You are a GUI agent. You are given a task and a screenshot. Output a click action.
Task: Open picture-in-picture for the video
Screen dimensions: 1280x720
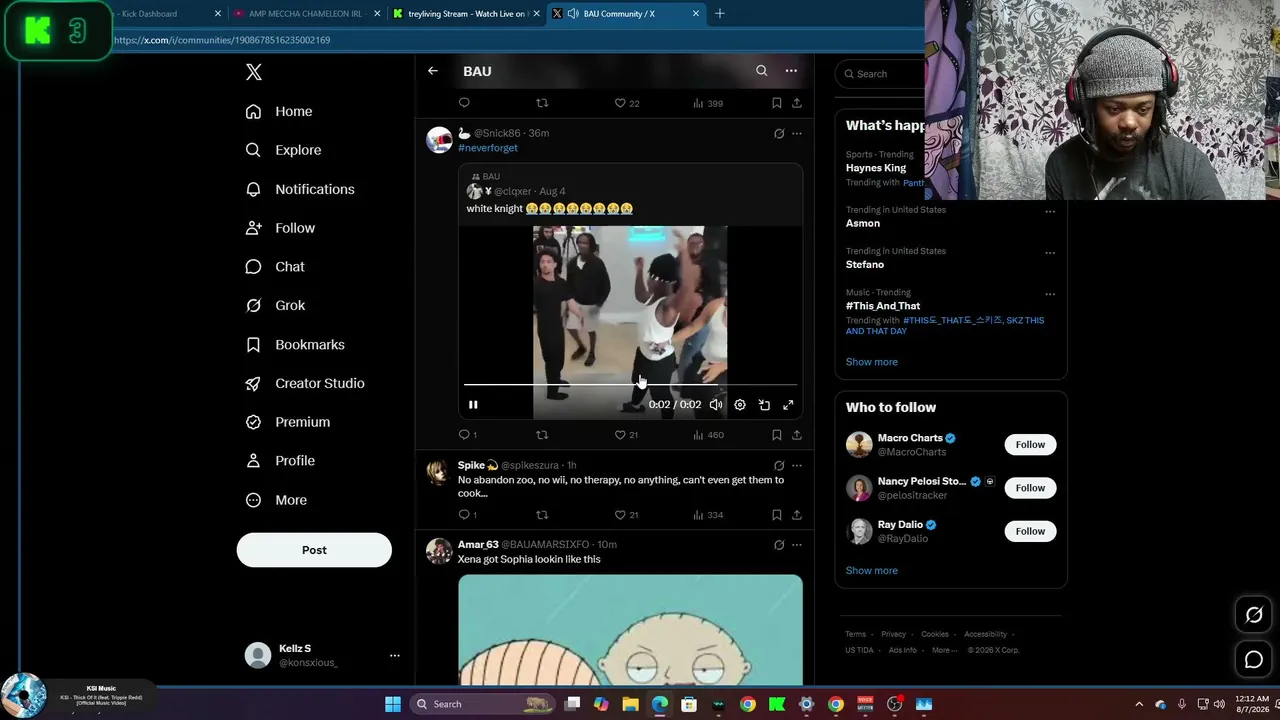pyautogui.click(x=764, y=405)
